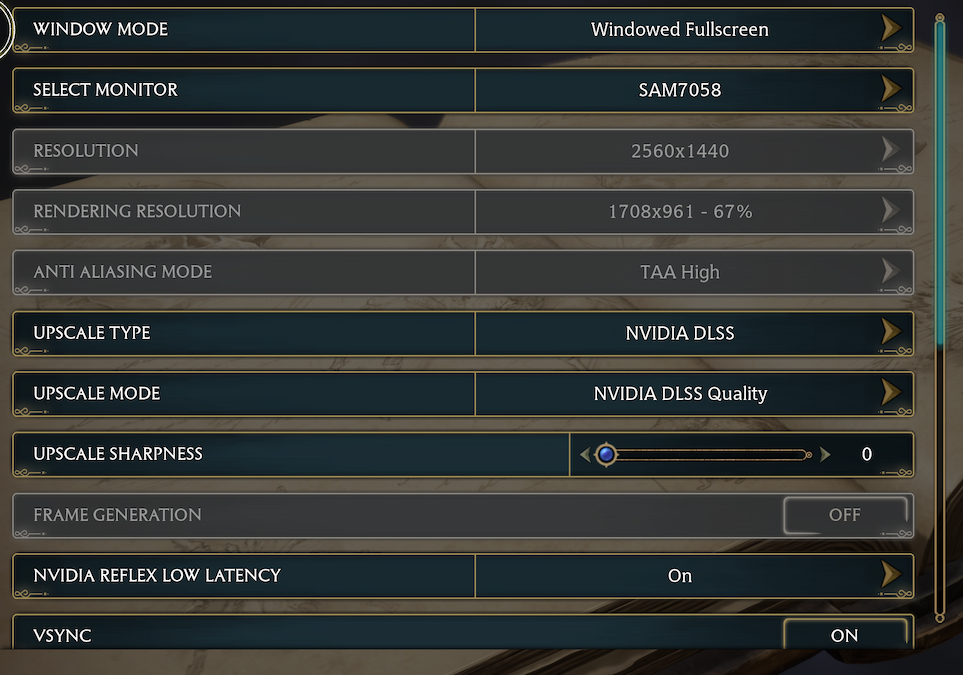Open the Select Monitor dropdown

click(x=680, y=90)
